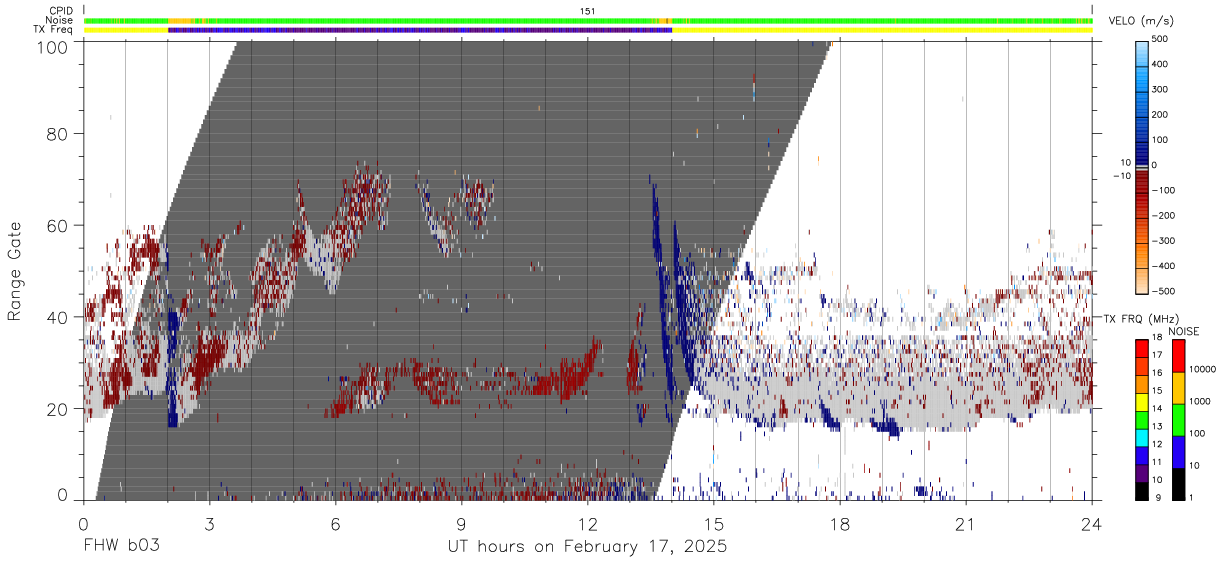
Task: Click the green Noise indicator strip
Action: click(588, 20)
